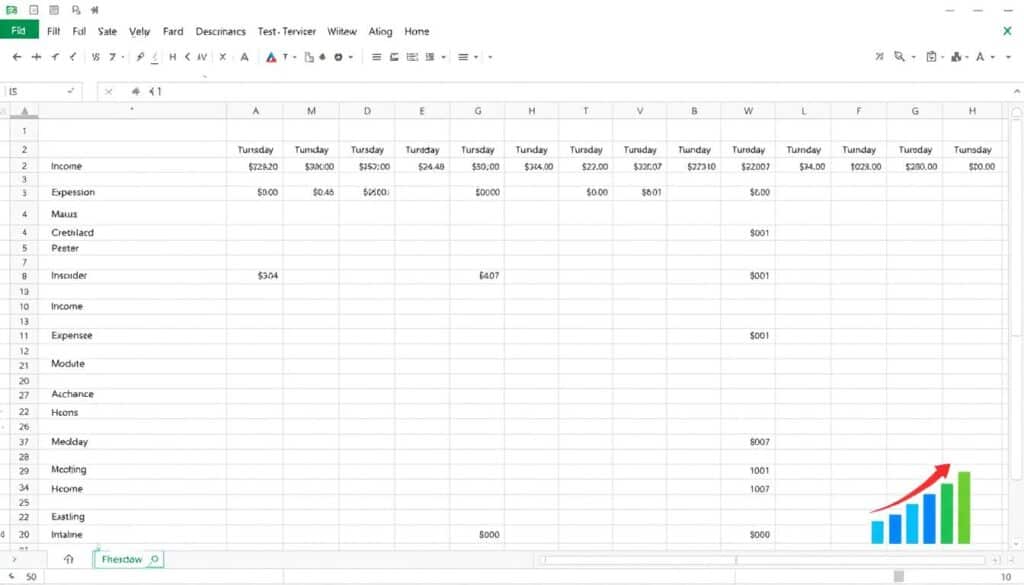The image size is (1024, 585).
Task: Open the last dropdown arrow at toolbar far right
Action: (1008, 57)
